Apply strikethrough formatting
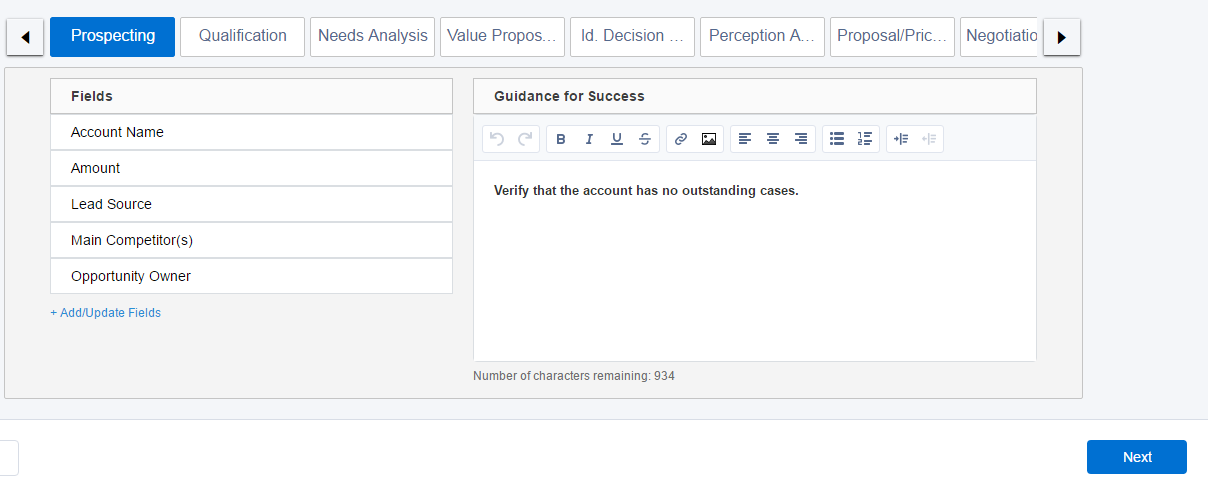Screen dimensions: 1208x483 [645, 139]
